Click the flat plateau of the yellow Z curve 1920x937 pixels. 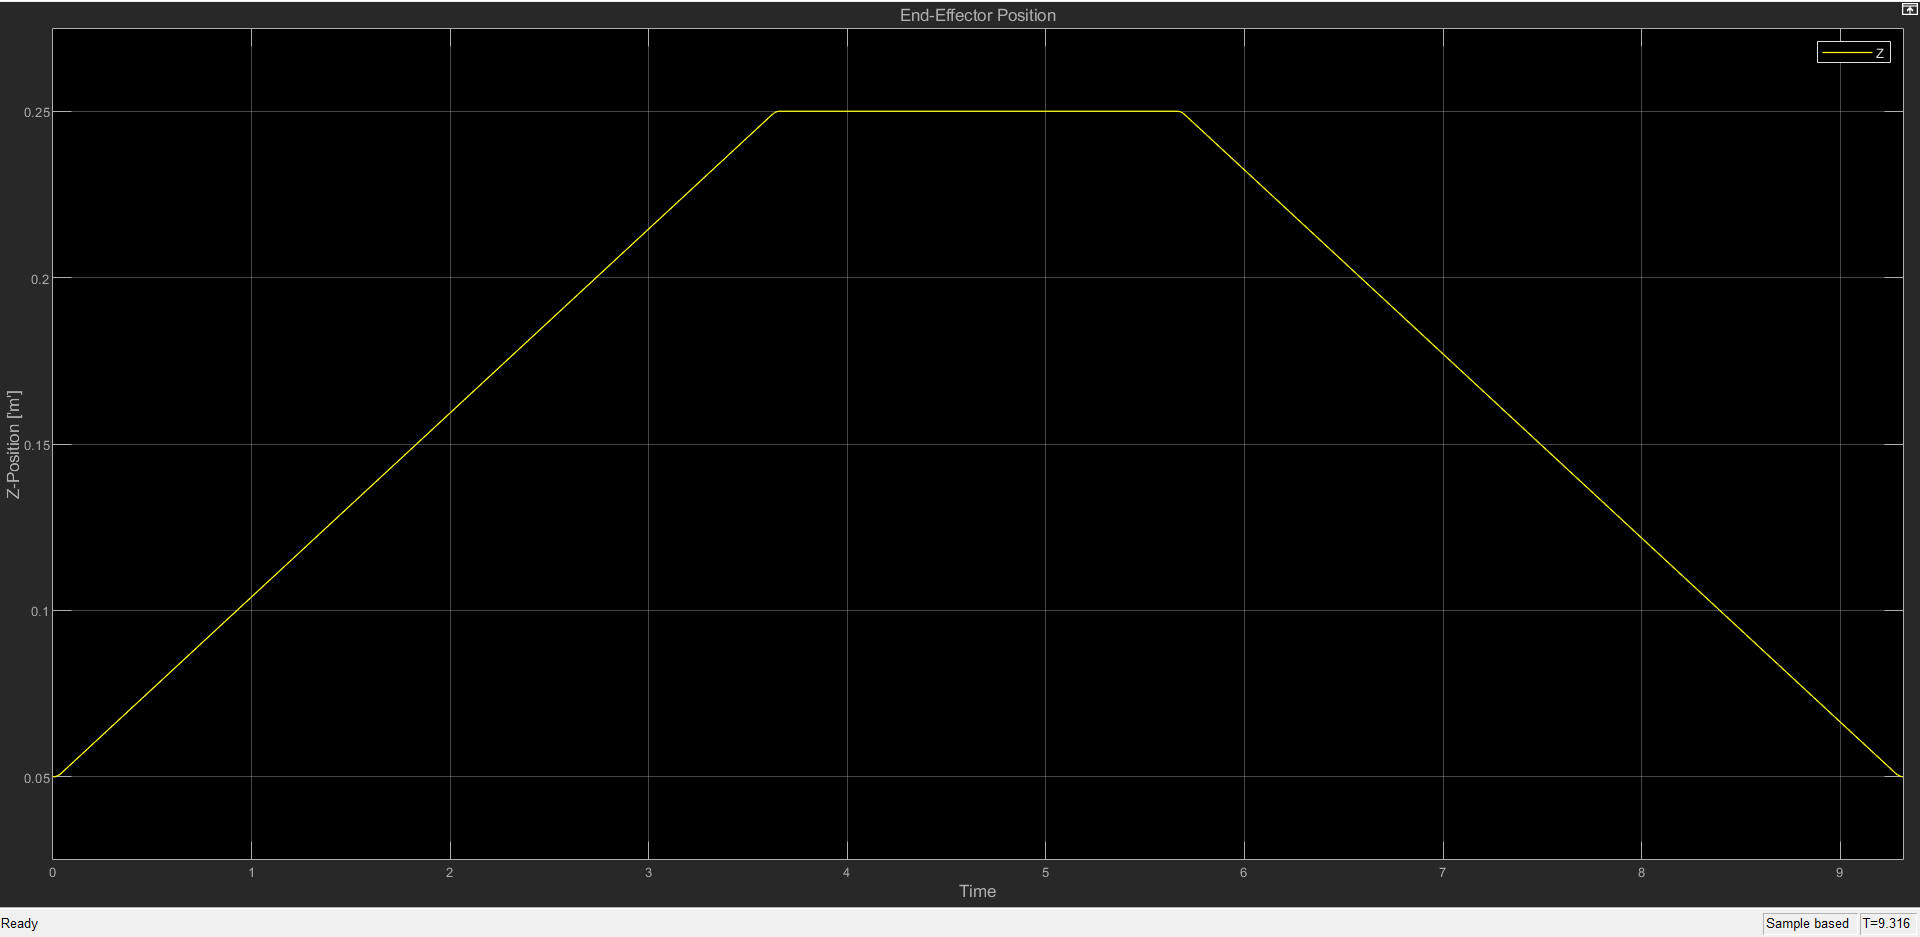pyautogui.click(x=978, y=111)
